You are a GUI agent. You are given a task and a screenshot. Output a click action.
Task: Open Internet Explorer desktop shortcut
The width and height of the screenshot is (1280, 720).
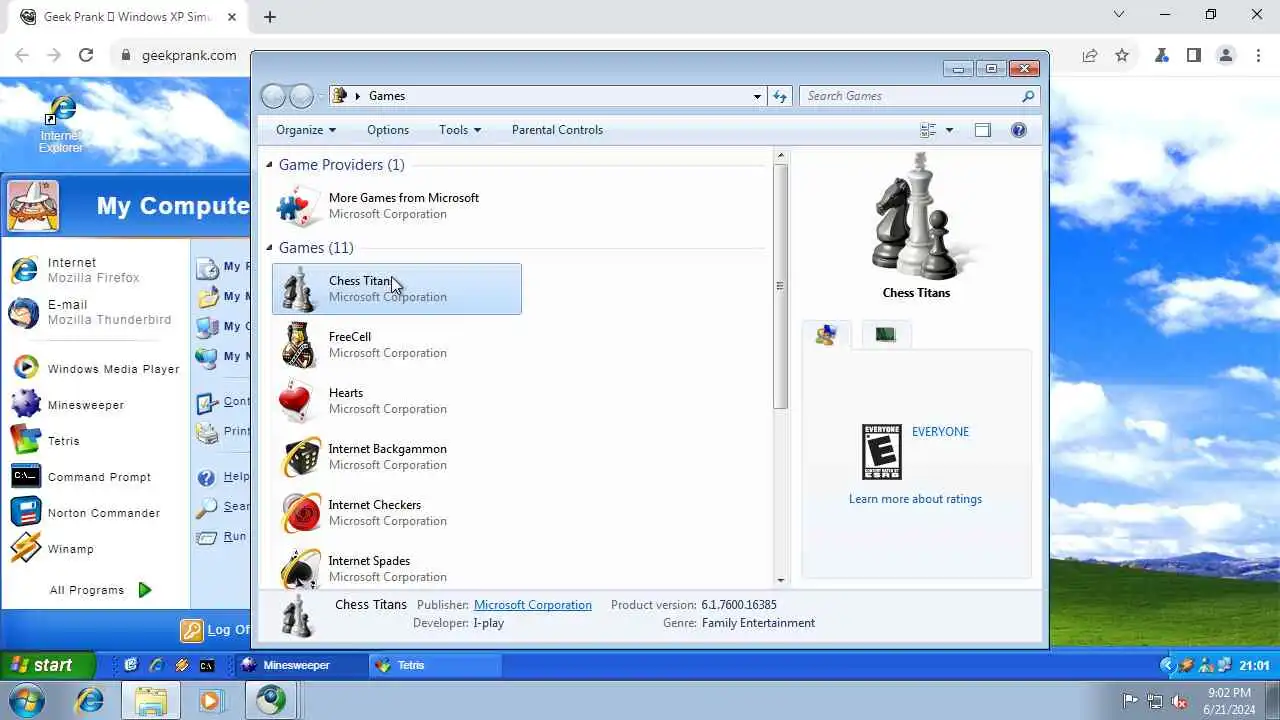point(61,125)
